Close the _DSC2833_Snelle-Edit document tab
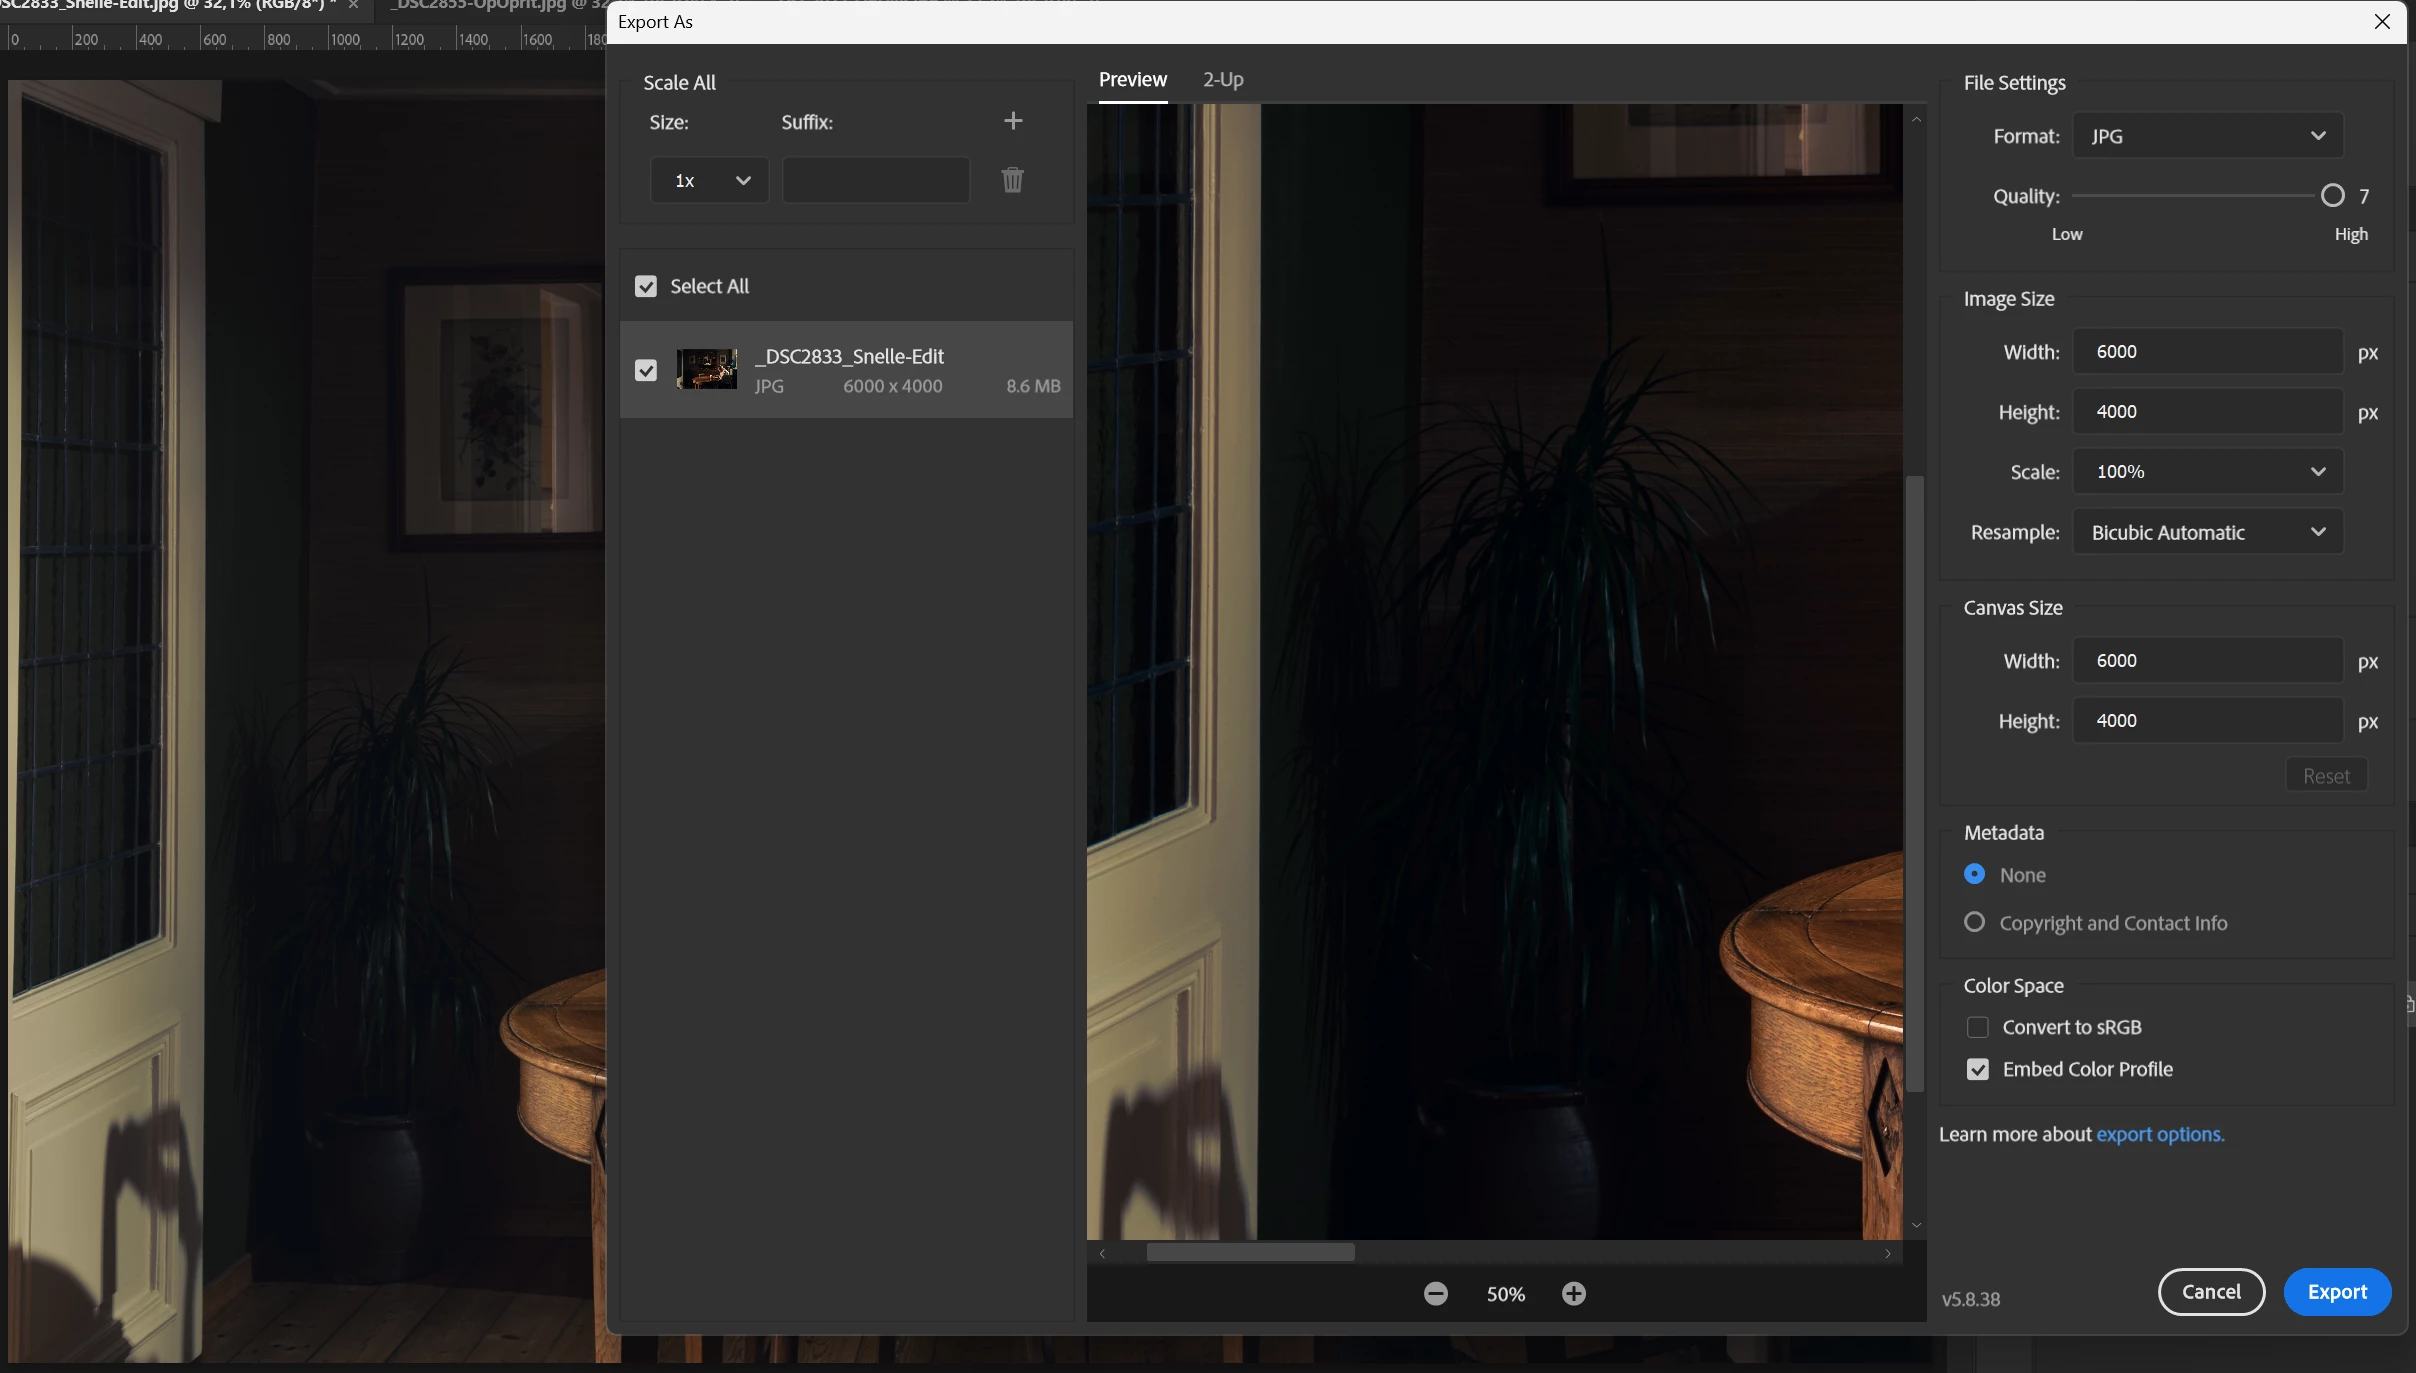The width and height of the screenshot is (2416, 1373). pyautogui.click(x=353, y=5)
